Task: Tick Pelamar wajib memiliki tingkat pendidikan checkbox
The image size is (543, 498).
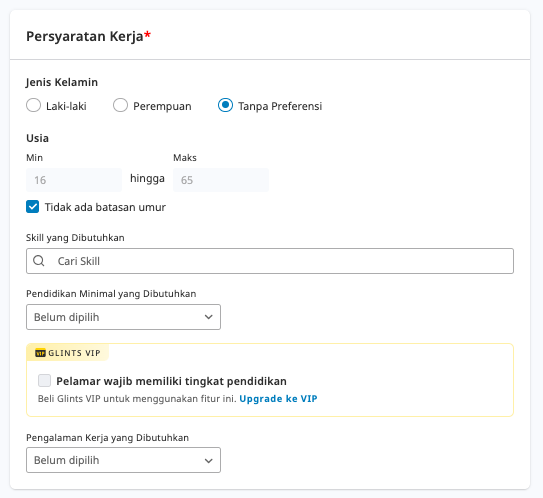Action: [x=44, y=380]
